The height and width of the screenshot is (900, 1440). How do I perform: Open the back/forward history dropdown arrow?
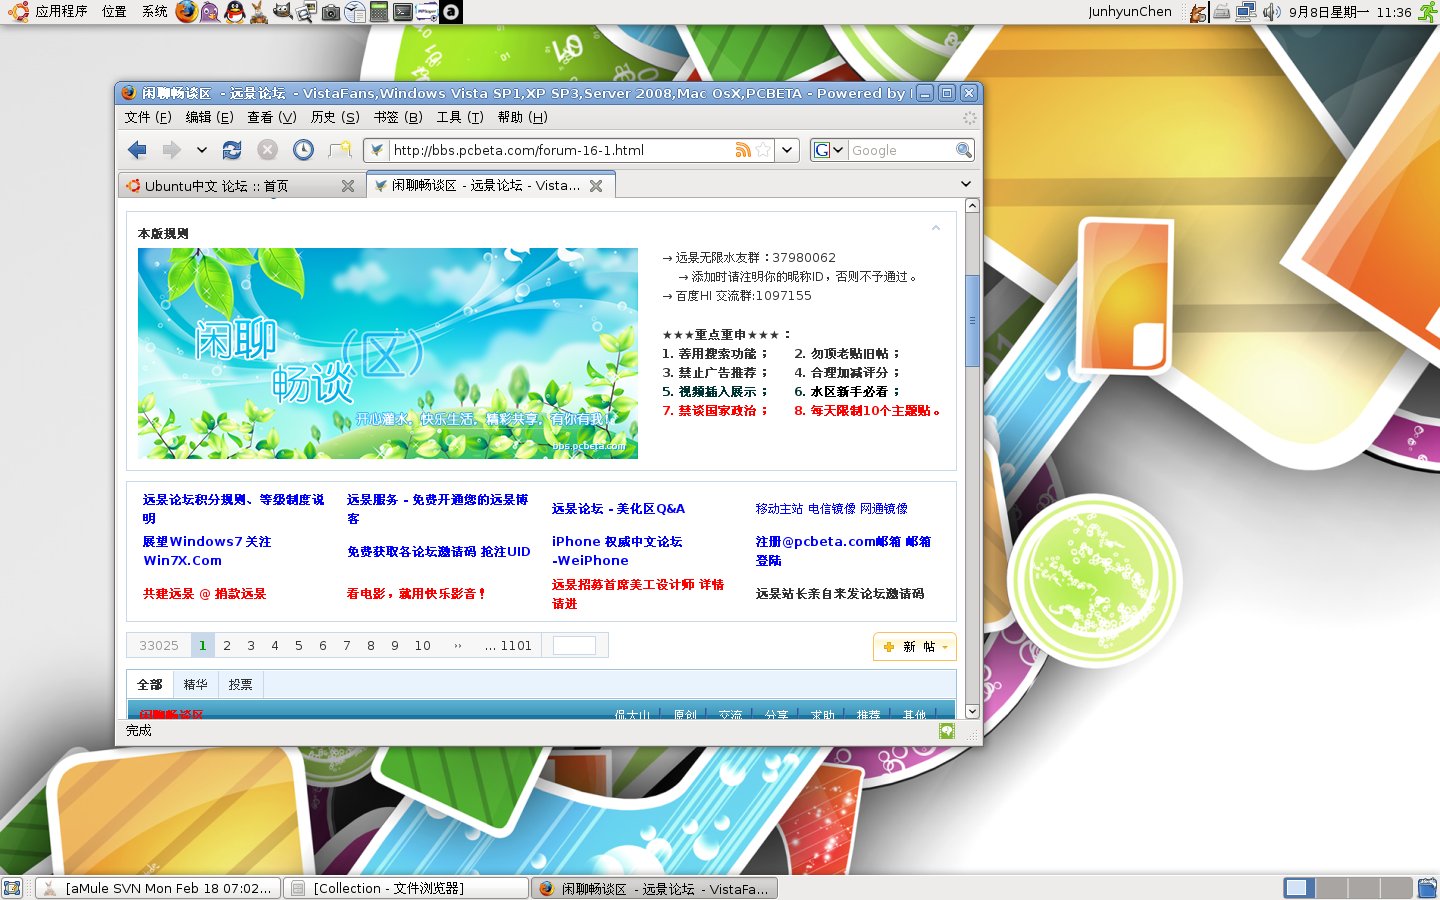point(201,150)
